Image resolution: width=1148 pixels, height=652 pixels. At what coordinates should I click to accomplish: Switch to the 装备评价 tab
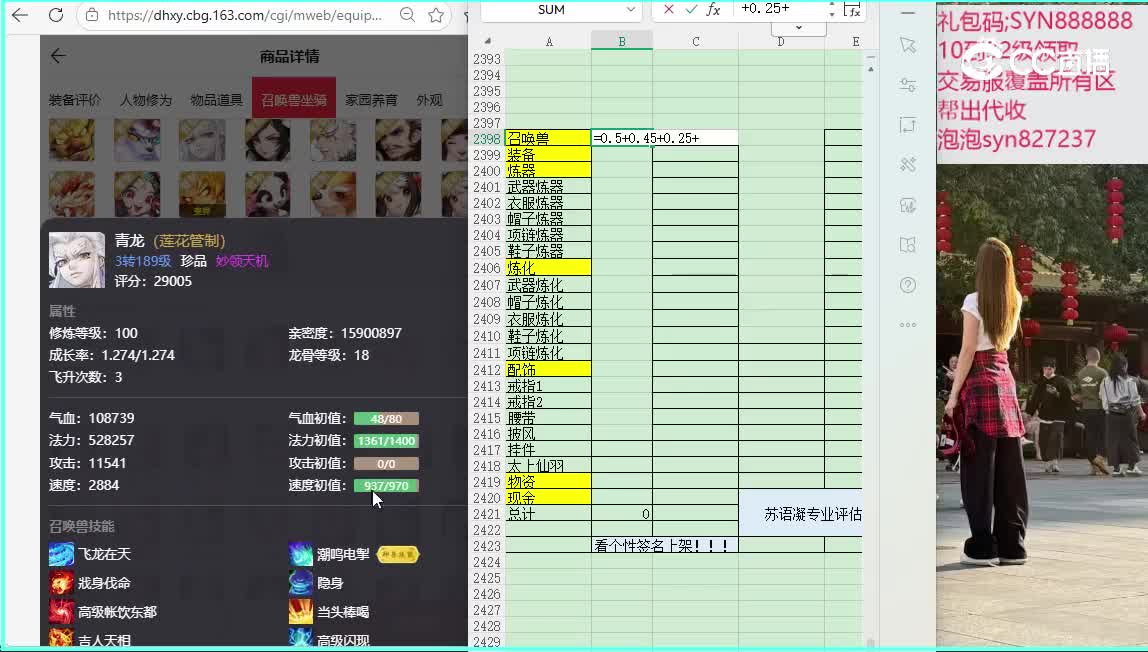tap(75, 100)
